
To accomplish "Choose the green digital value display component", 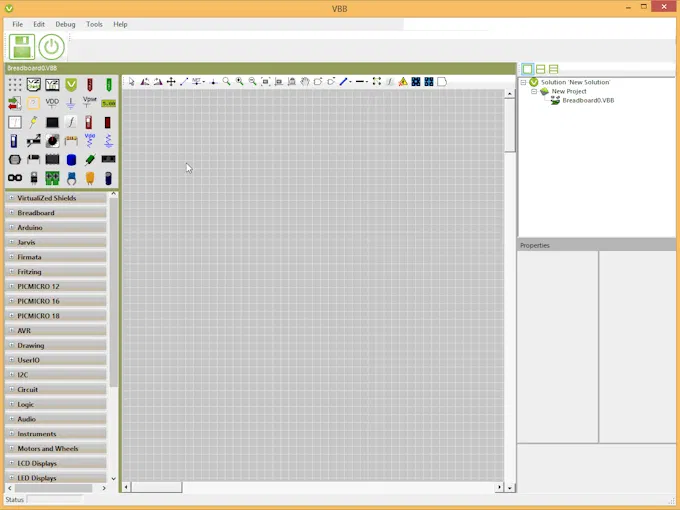I will 108,103.
